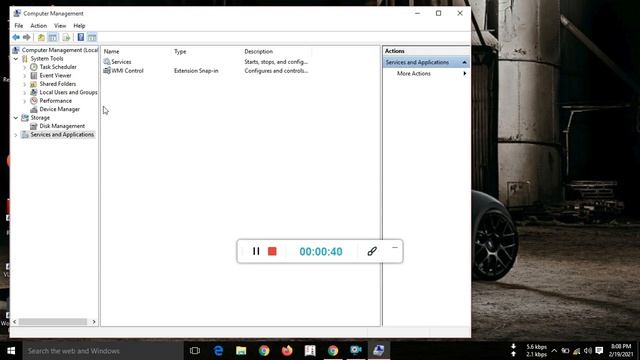Click the Up One Level folder icon

[41, 38]
